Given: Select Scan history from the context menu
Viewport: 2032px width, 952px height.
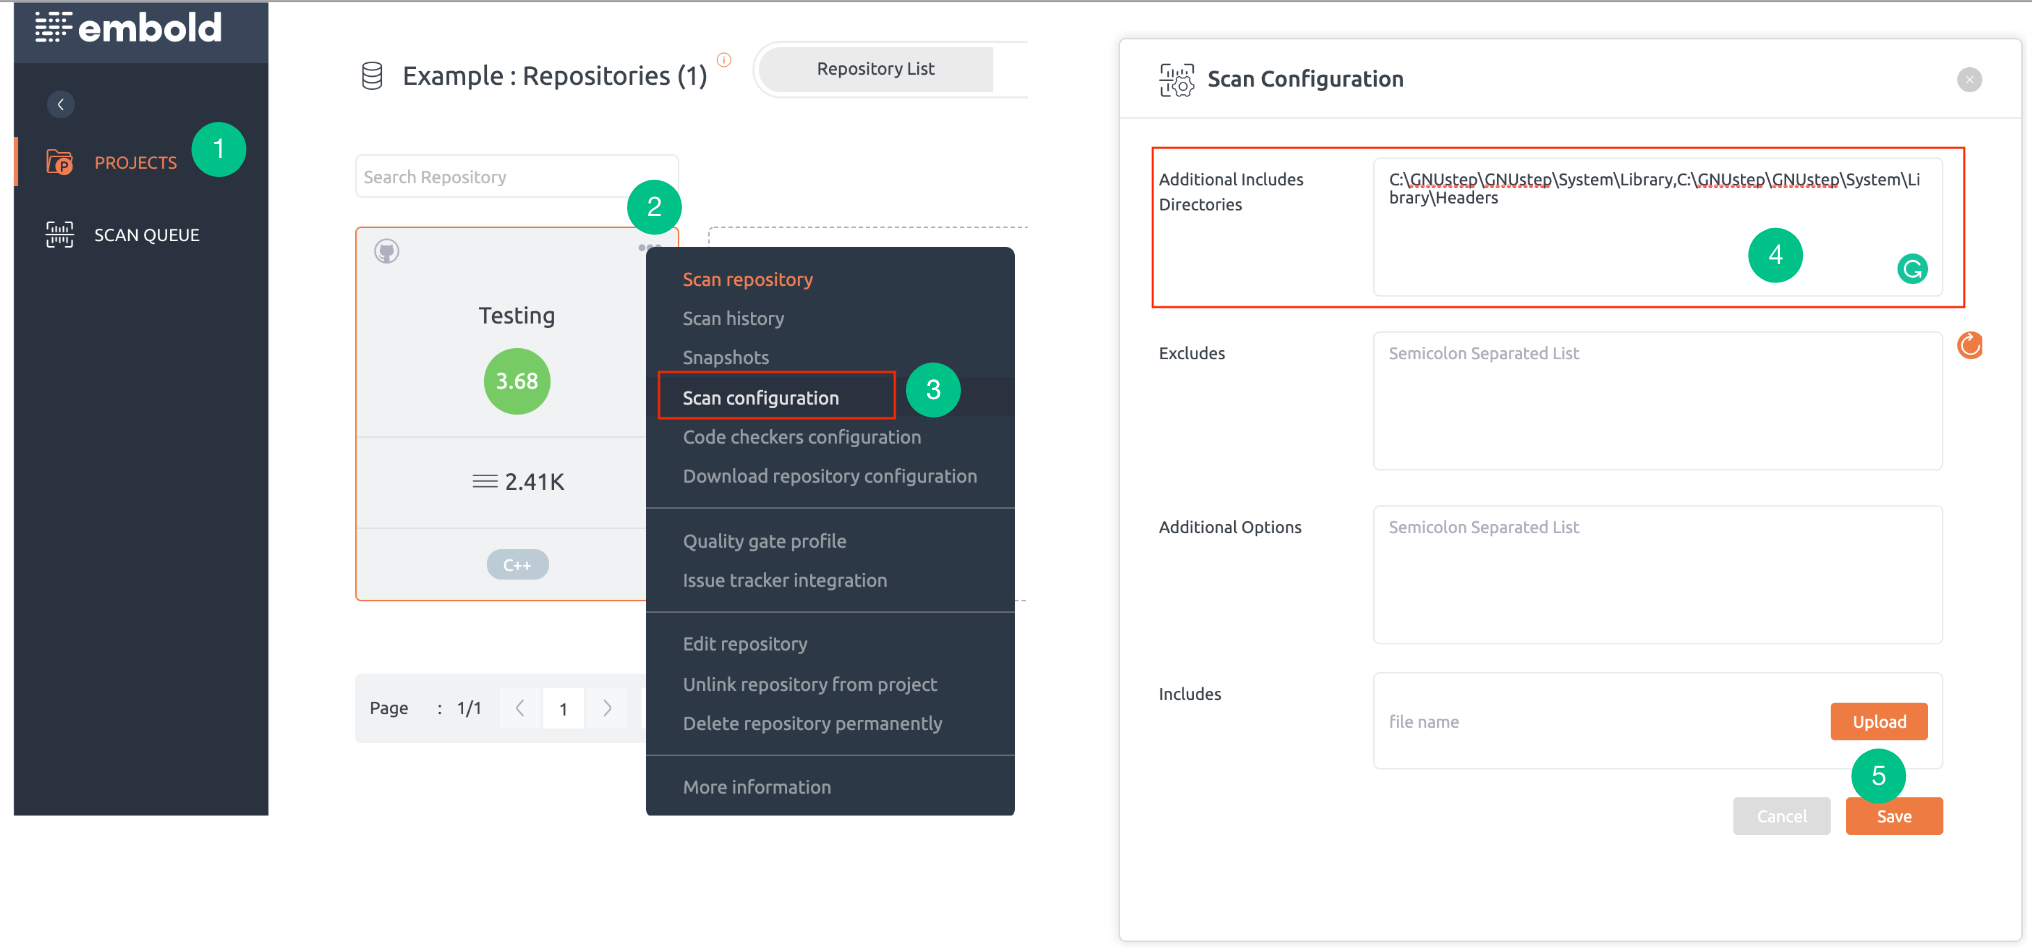Looking at the screenshot, I should [x=733, y=318].
